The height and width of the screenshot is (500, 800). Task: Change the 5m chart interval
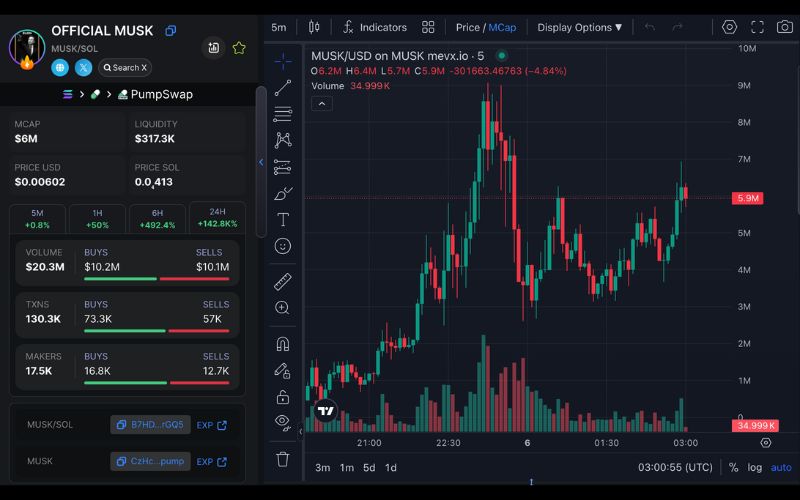coord(279,28)
